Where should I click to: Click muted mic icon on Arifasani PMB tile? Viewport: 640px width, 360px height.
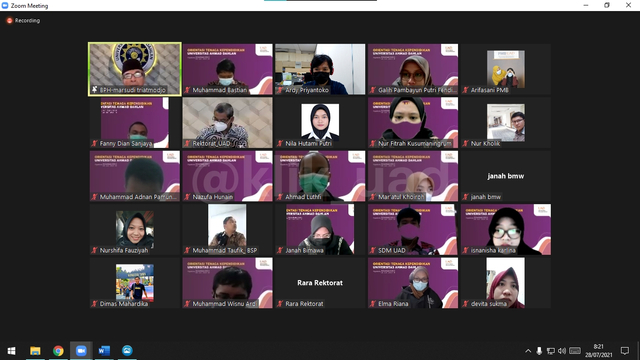point(466,90)
